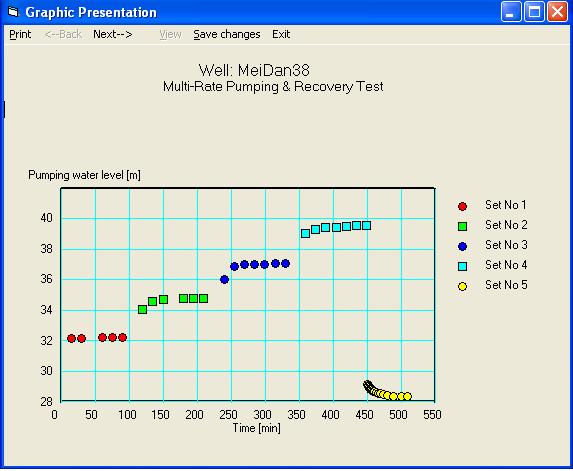Click the grayed-out View menu item

pyautogui.click(x=170, y=34)
